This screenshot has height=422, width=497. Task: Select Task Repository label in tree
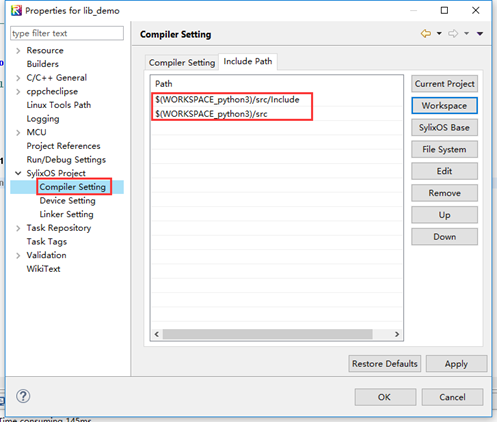[x=59, y=228]
